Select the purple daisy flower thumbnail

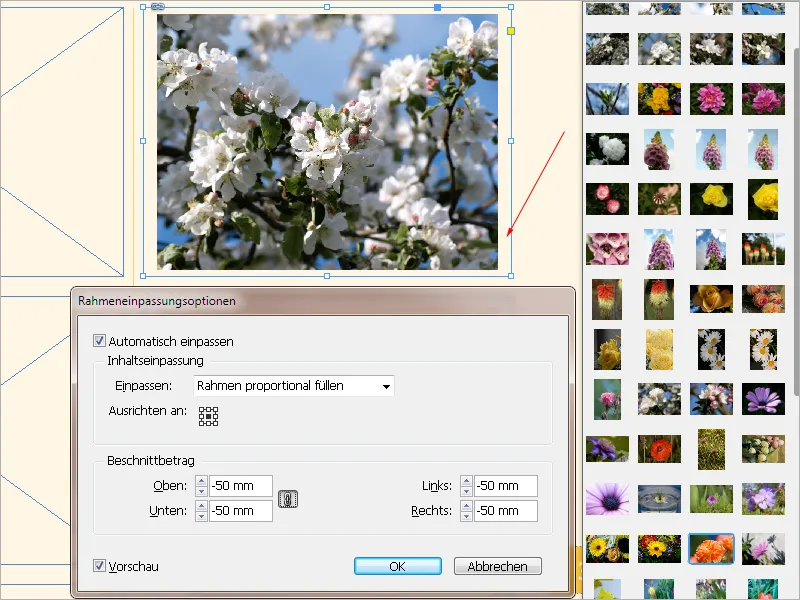(x=608, y=498)
